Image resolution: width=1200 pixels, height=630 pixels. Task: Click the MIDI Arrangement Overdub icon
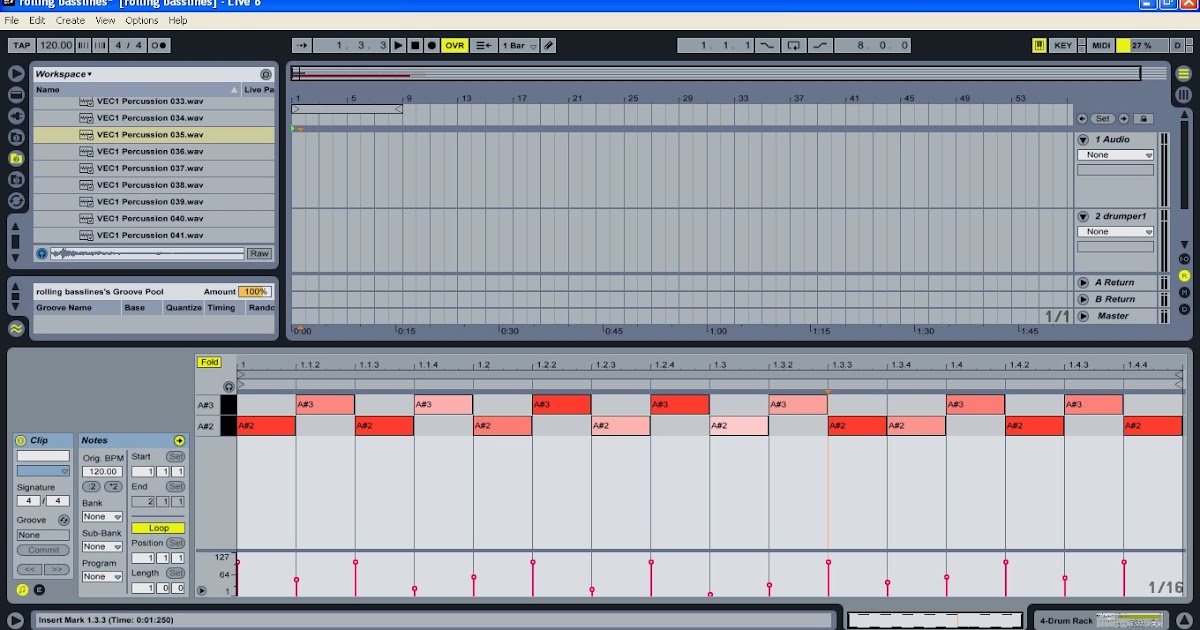point(482,45)
